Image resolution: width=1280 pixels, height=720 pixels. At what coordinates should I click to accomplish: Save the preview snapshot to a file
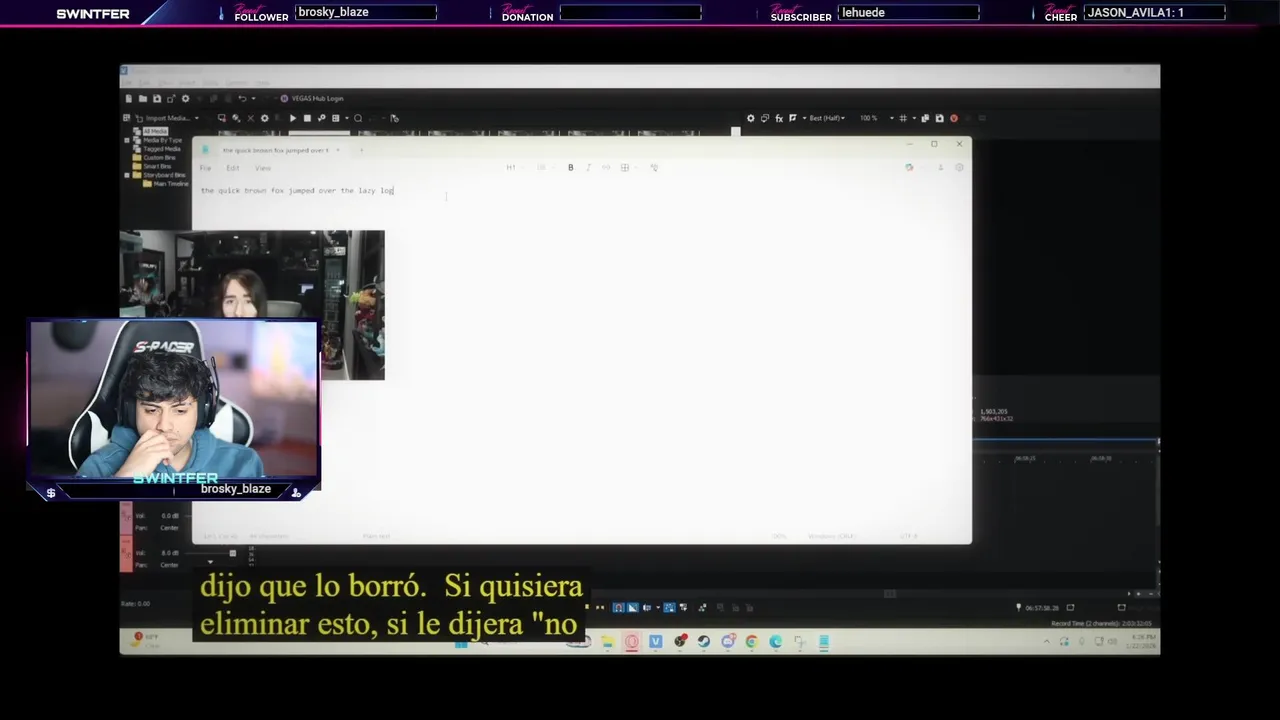tap(939, 118)
